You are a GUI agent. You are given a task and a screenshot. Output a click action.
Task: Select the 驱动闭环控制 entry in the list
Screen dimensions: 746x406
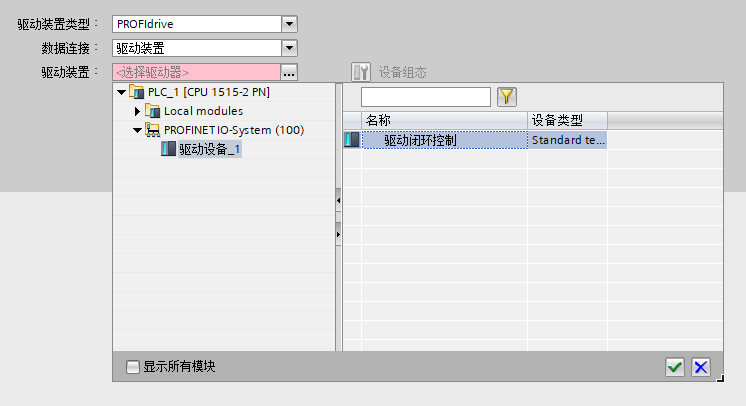point(420,141)
